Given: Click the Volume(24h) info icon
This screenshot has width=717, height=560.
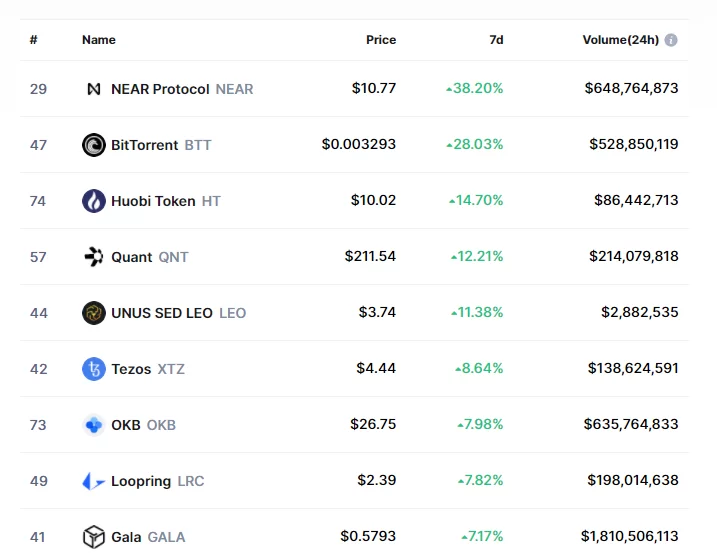Looking at the screenshot, I should pos(671,40).
